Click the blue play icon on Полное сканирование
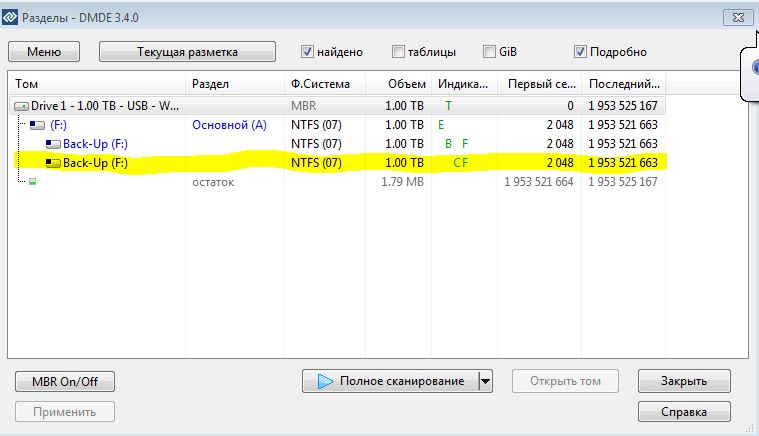This screenshot has width=759, height=436. coord(325,381)
